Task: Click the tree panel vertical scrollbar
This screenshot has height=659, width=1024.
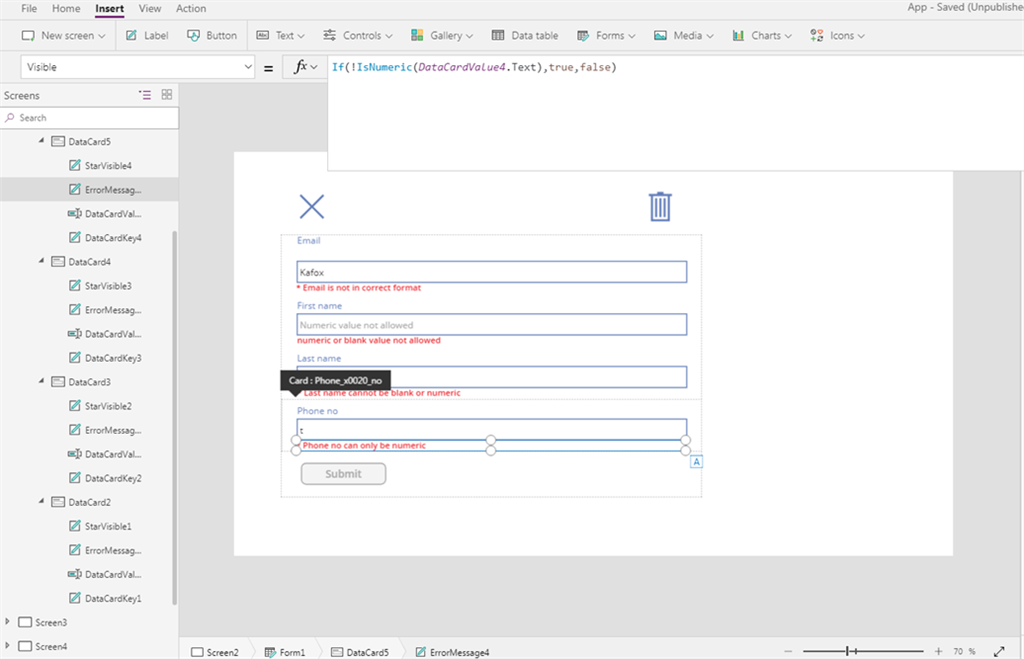Action: point(174,418)
